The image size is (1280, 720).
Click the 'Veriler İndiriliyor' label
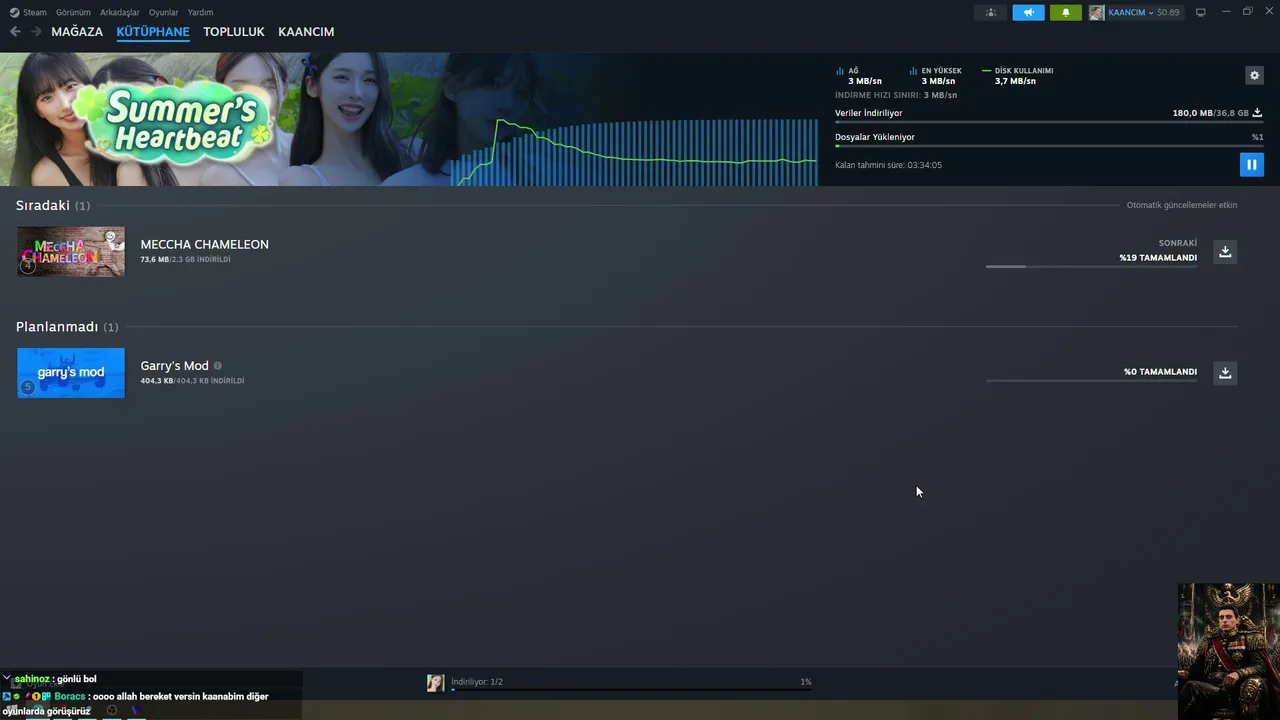click(x=868, y=113)
